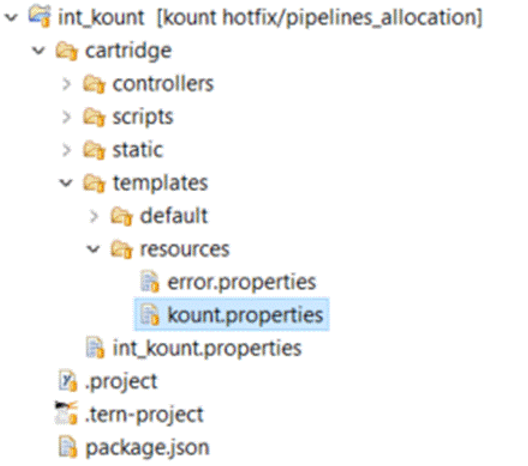Click the kount.properties file icon
This screenshot has height=466, width=528.
149,314
